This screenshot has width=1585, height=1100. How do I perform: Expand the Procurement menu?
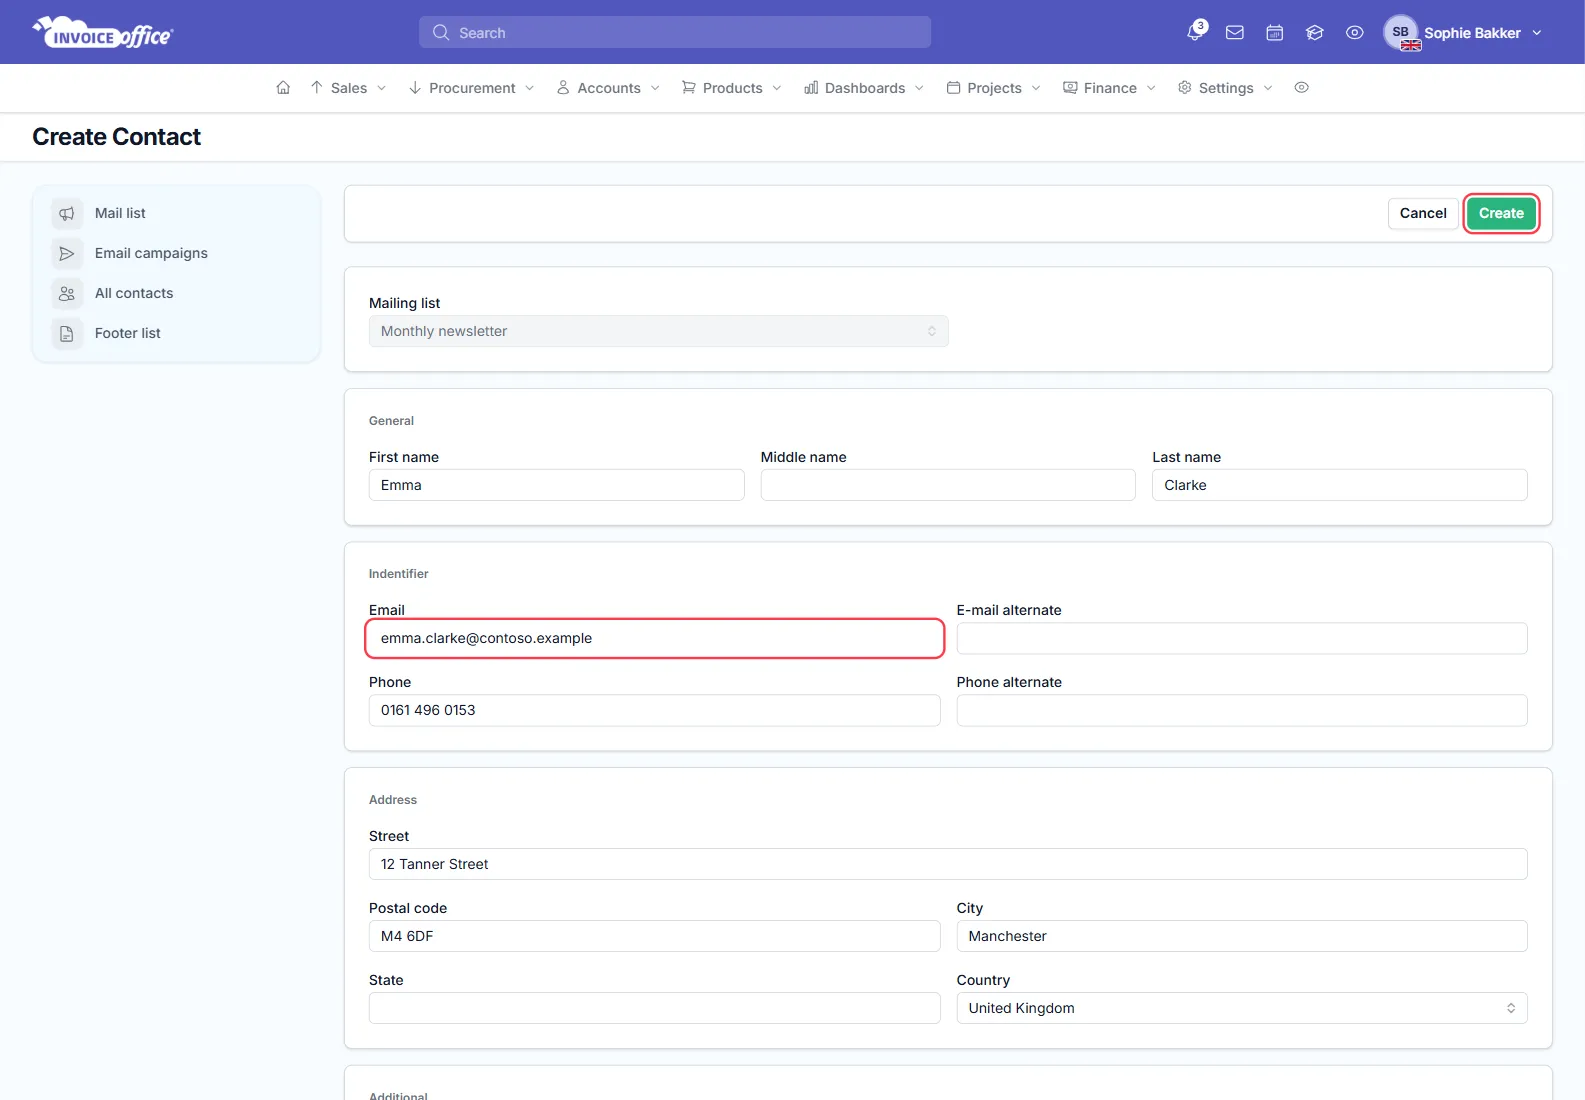471,88
